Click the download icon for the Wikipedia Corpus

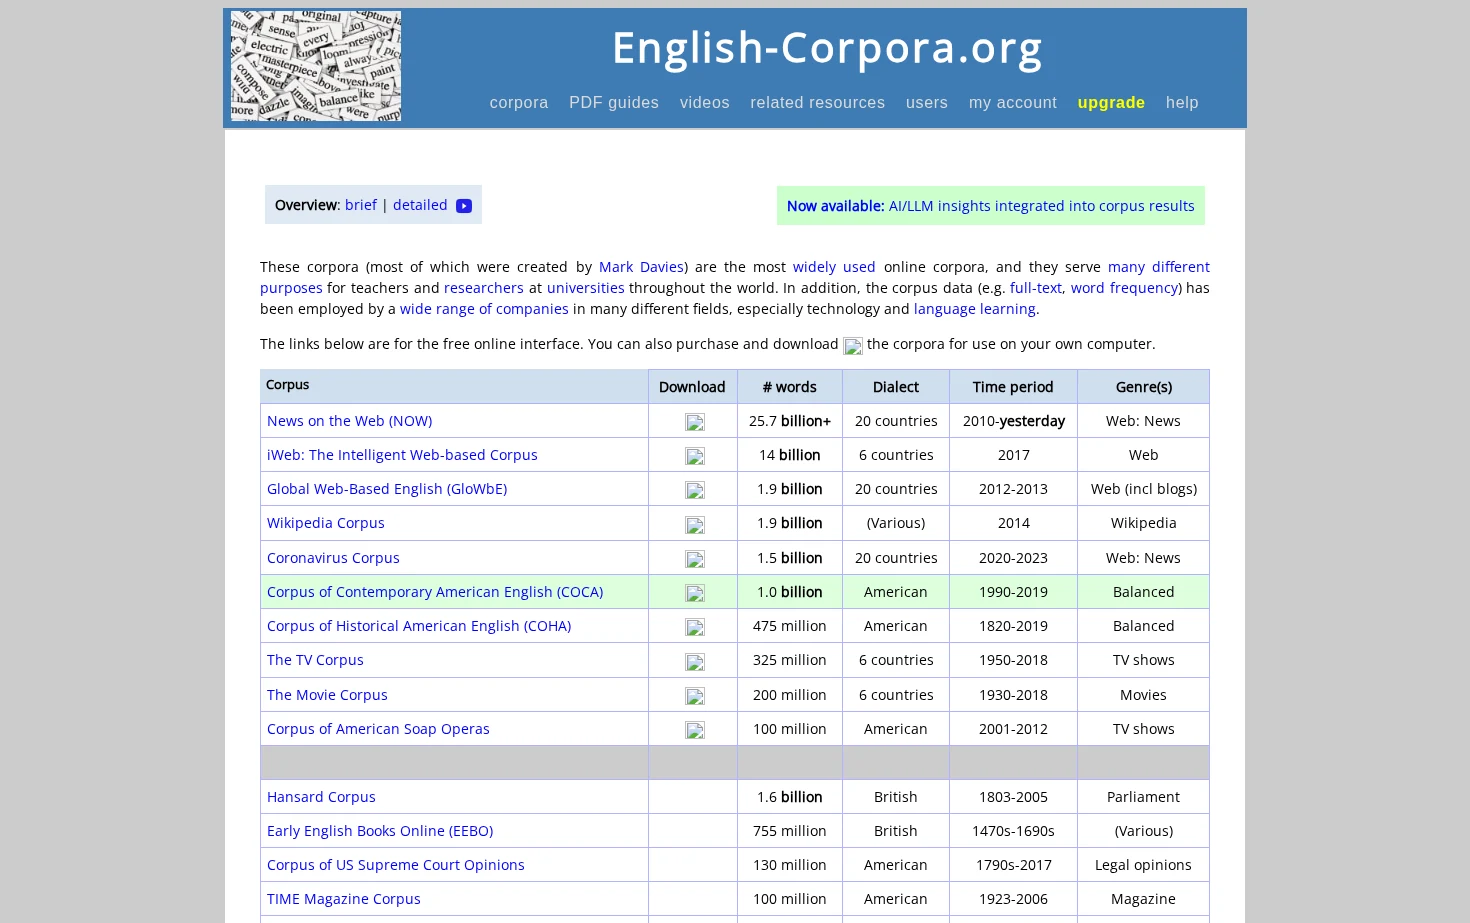(x=694, y=525)
